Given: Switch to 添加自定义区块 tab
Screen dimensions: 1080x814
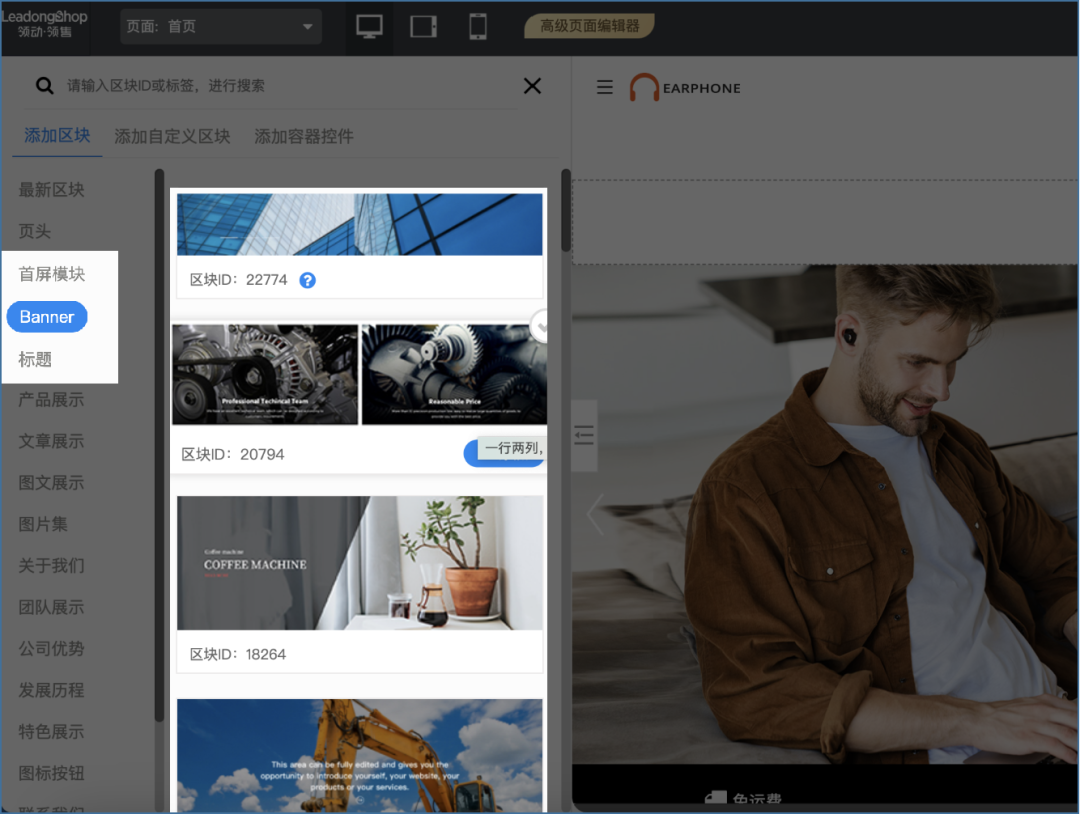Looking at the screenshot, I should 172,136.
